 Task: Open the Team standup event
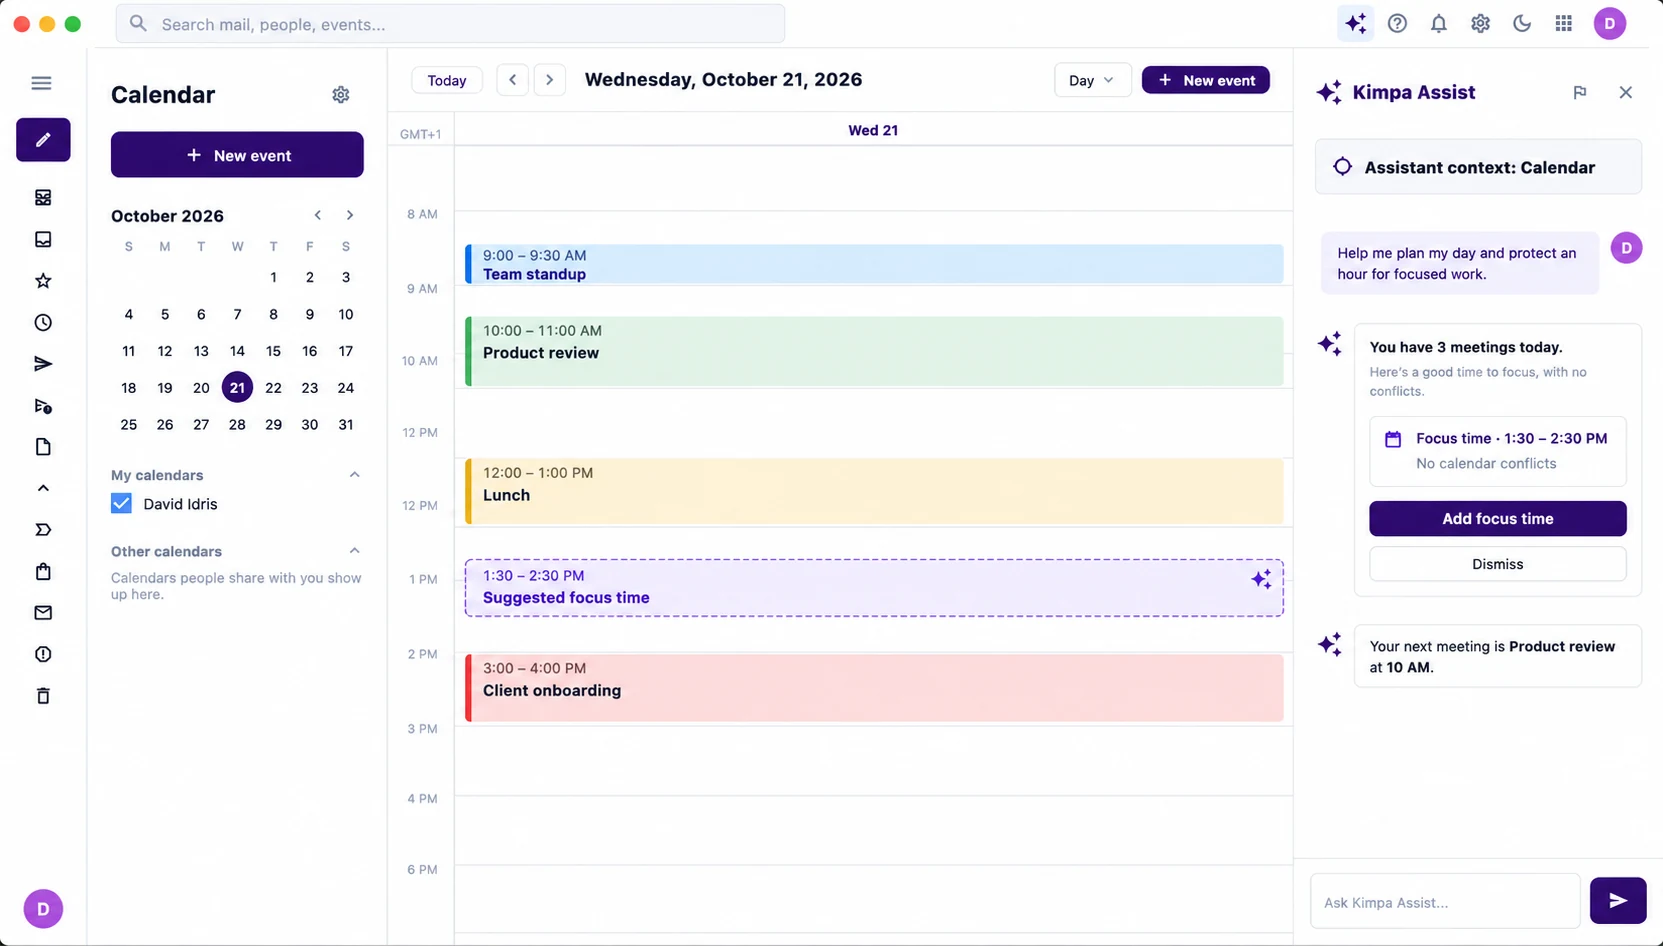click(x=874, y=264)
